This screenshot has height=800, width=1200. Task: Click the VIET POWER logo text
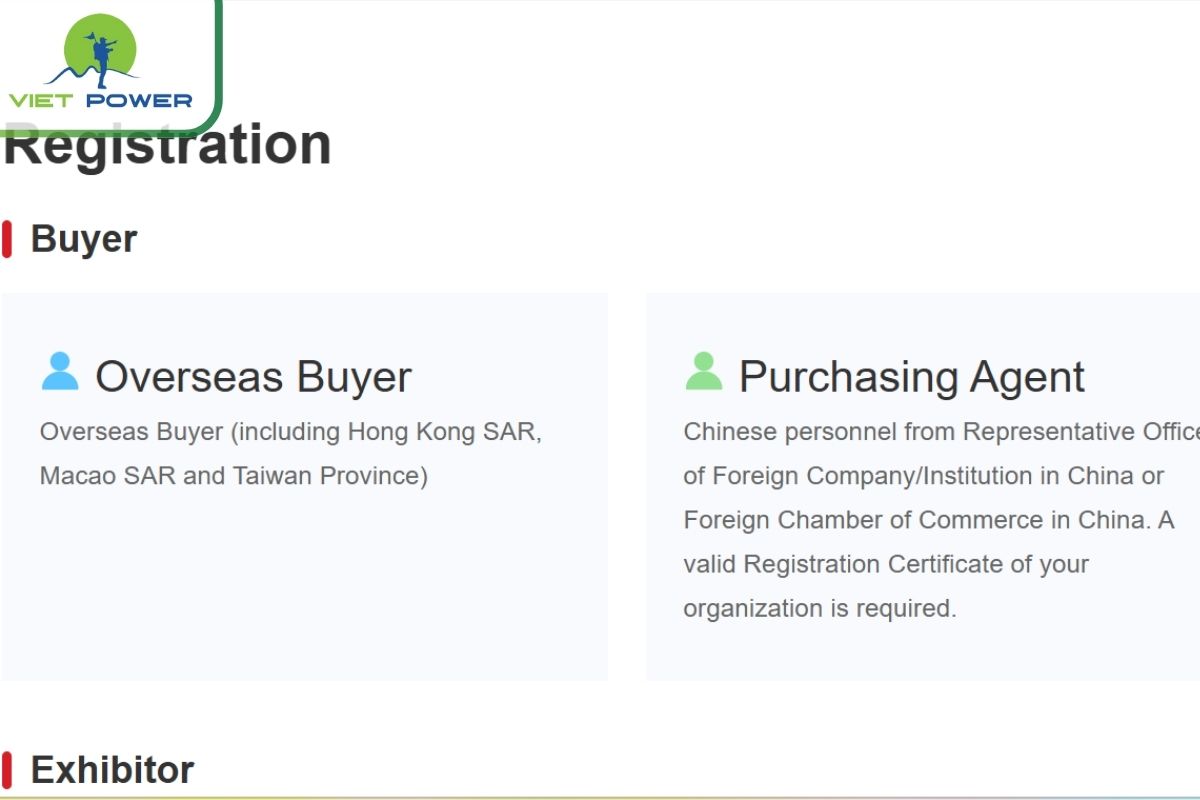tap(100, 100)
